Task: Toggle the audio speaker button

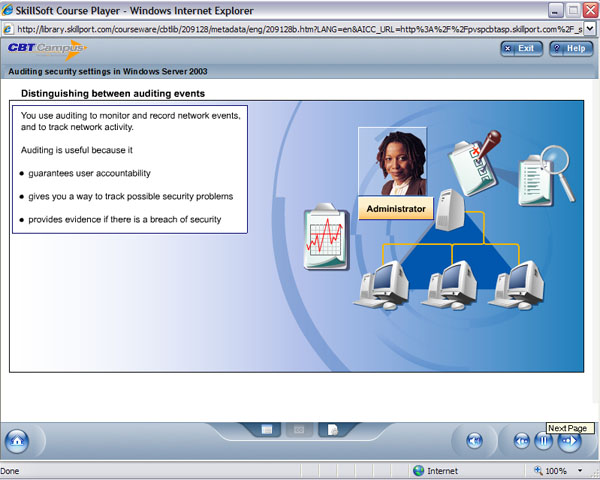Action: pyautogui.click(x=475, y=441)
